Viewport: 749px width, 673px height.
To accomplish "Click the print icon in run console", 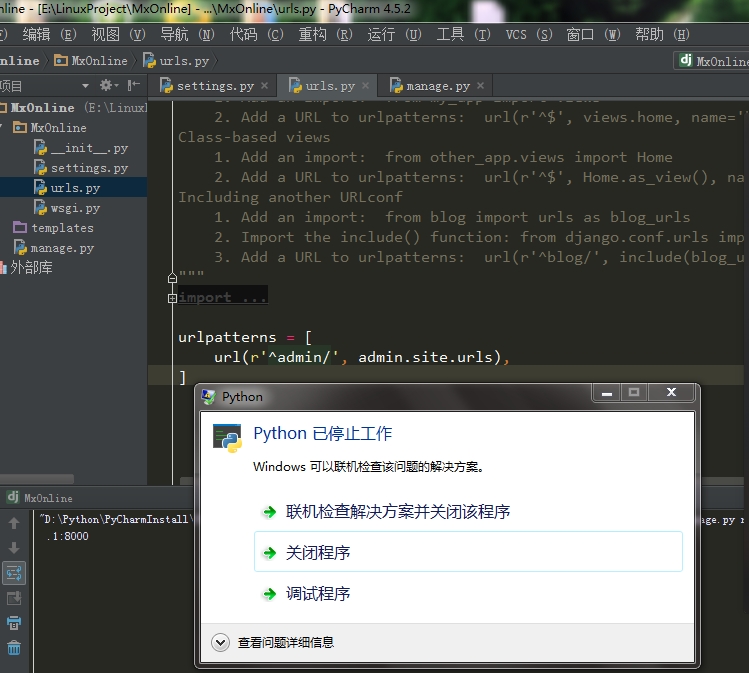I will point(14,623).
